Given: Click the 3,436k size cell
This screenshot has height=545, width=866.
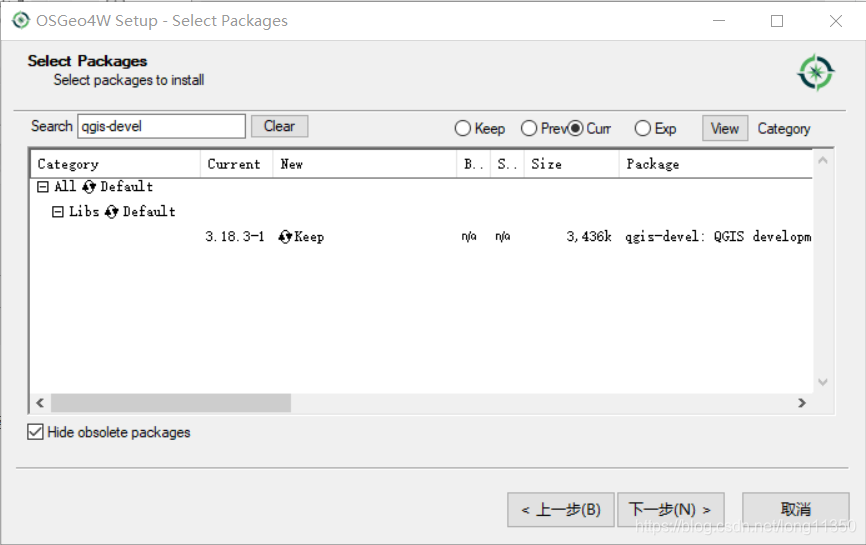Looking at the screenshot, I should pos(589,237).
